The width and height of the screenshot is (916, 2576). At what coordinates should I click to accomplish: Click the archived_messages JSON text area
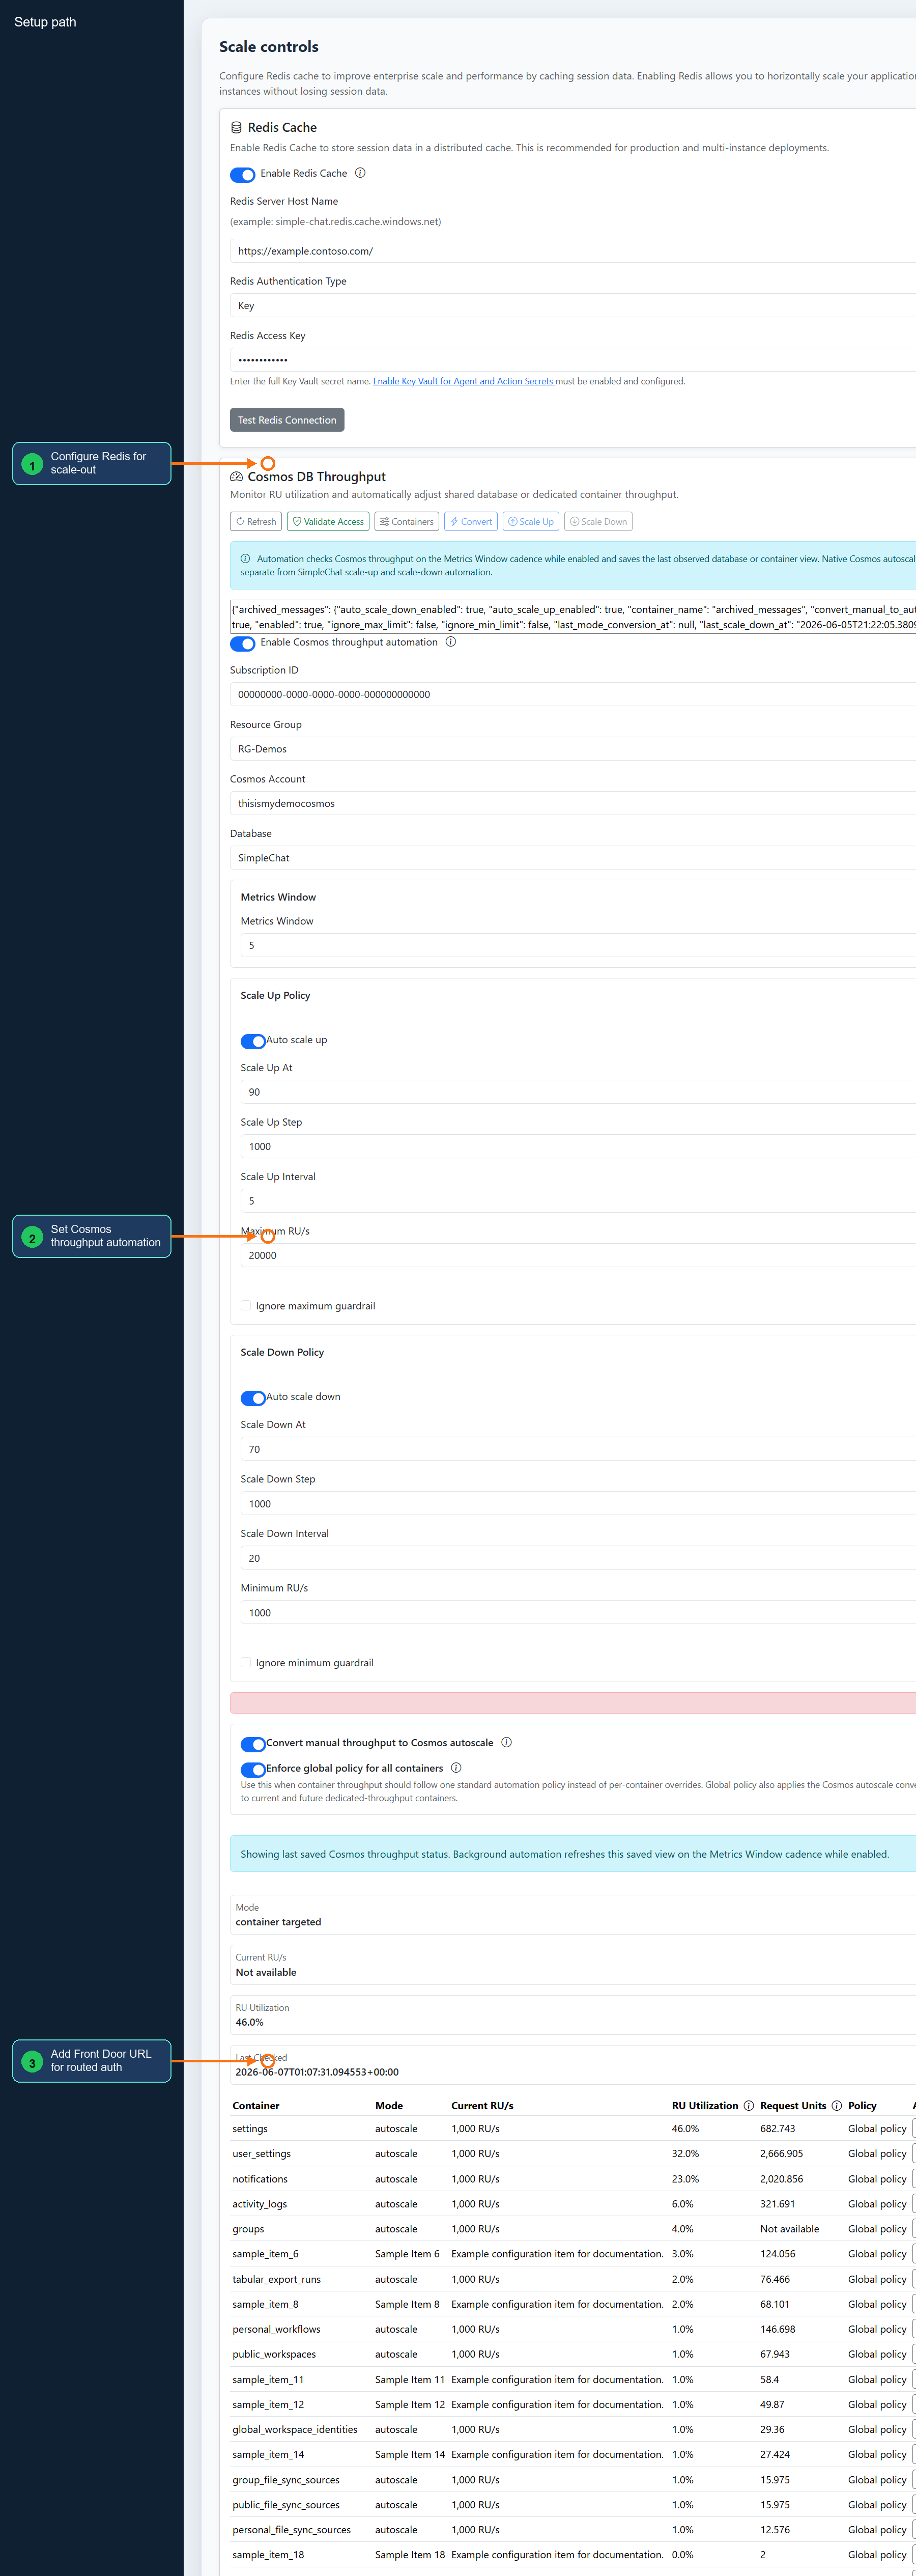click(573, 616)
